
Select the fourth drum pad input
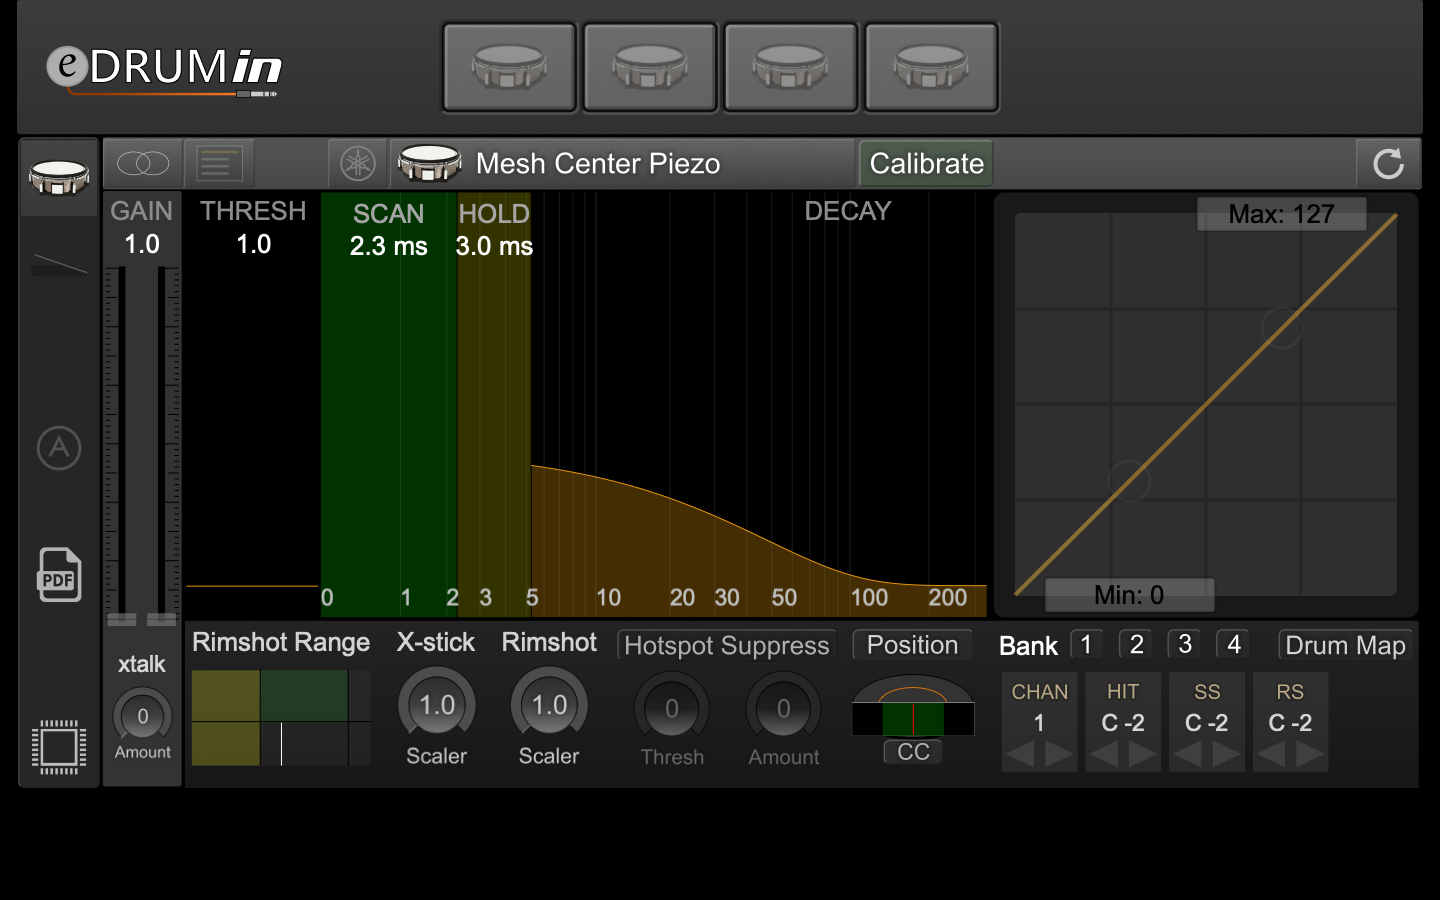coord(931,67)
